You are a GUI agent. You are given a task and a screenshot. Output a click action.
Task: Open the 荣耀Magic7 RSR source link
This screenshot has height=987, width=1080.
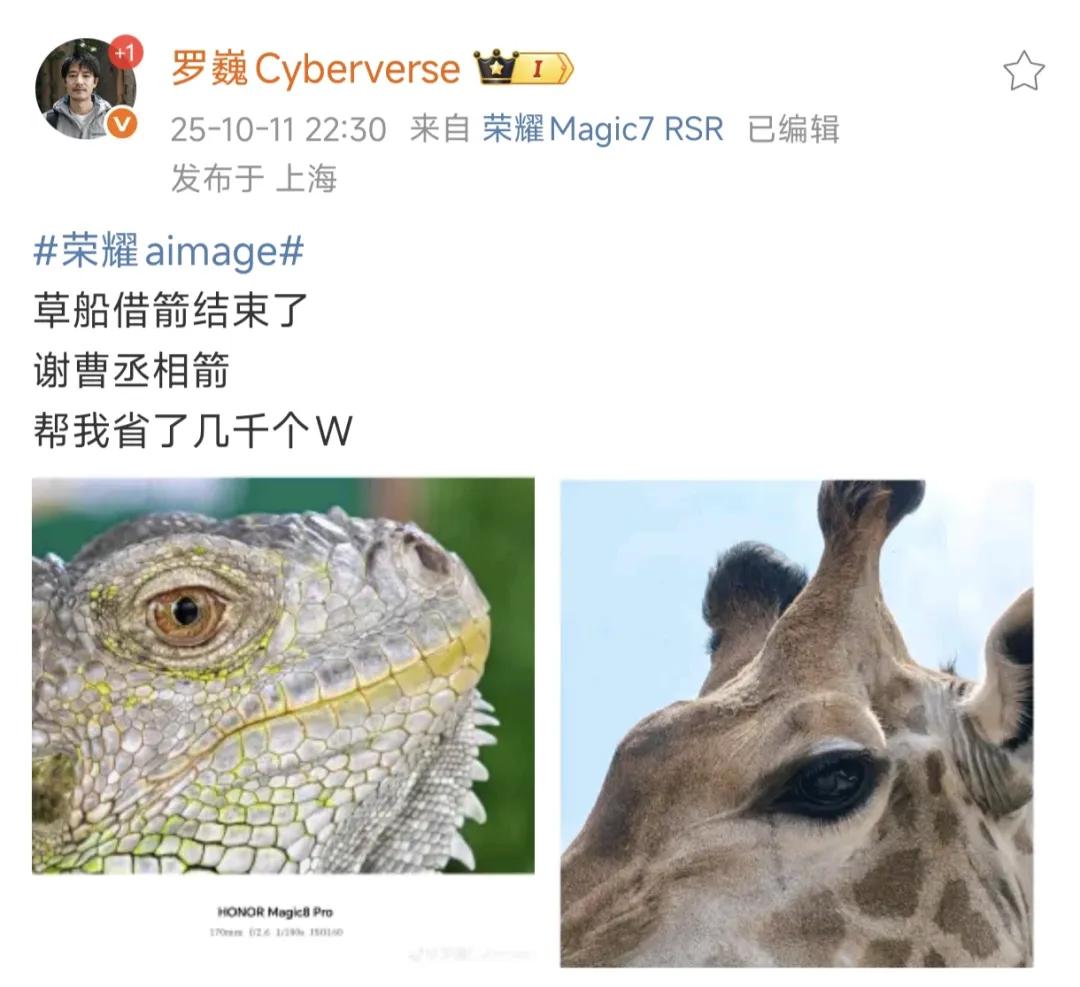click(x=603, y=129)
